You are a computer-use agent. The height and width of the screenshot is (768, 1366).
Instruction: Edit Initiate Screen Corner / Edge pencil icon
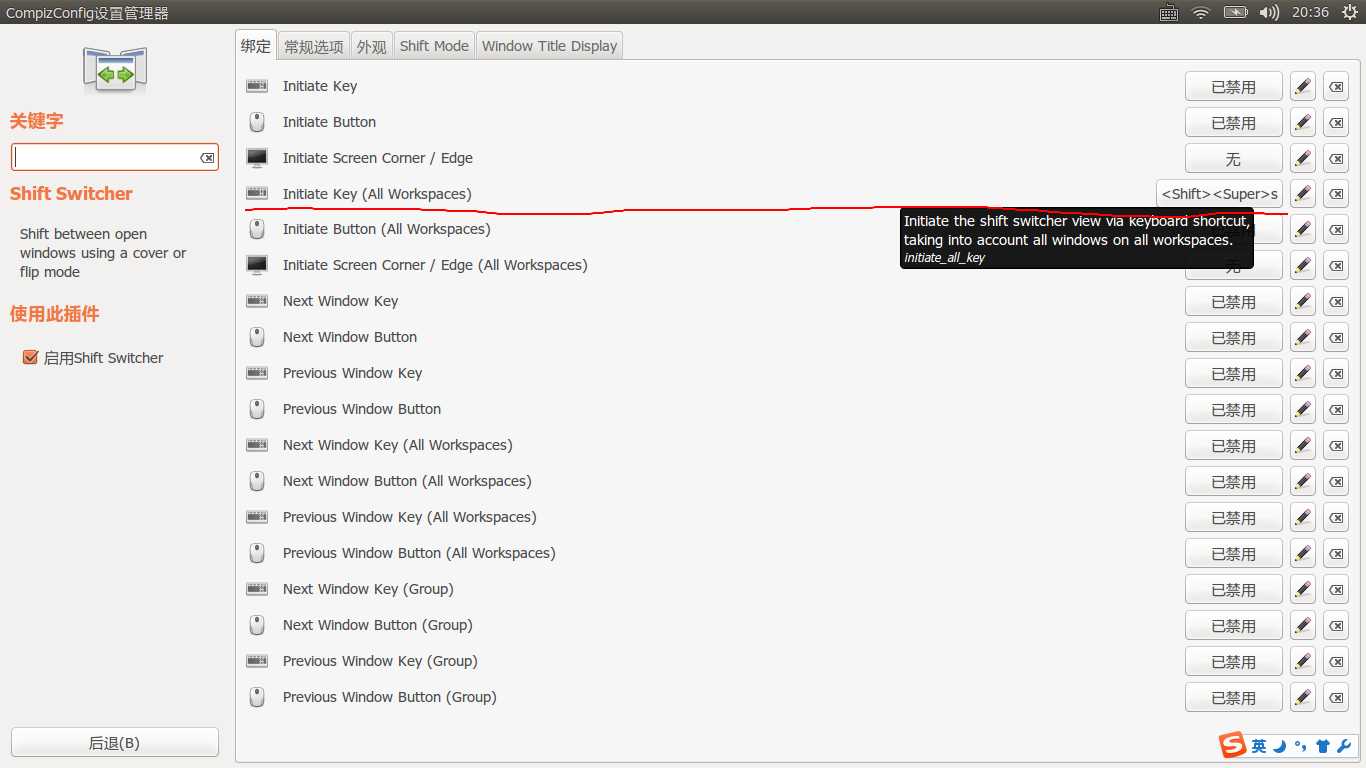1302,159
